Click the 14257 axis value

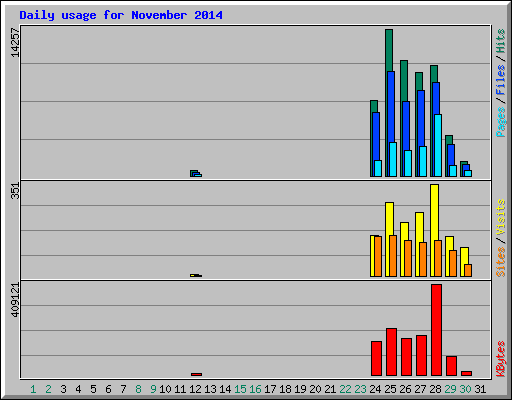(x=15, y=43)
